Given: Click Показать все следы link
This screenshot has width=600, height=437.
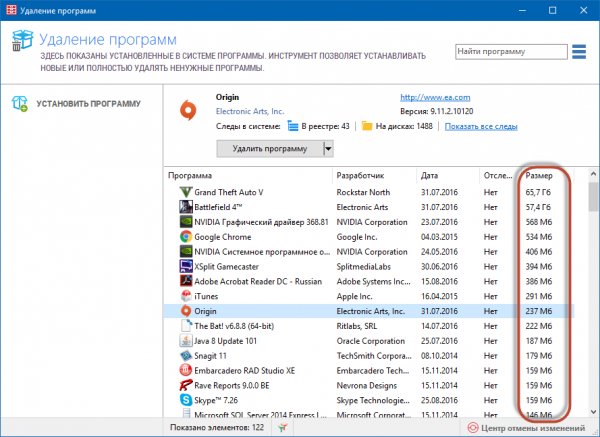Looking at the screenshot, I should click(481, 126).
